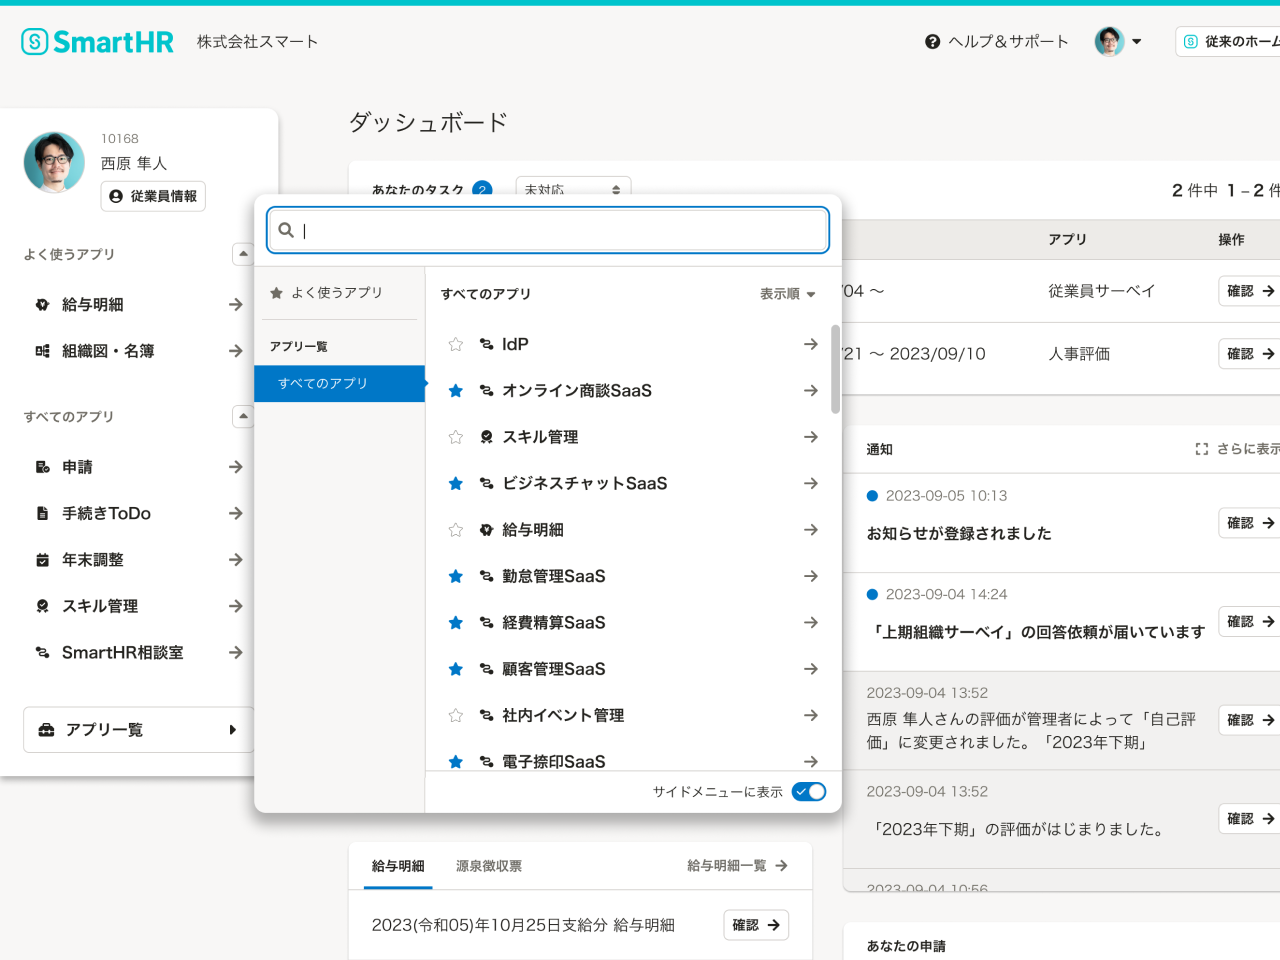Click the 西原 隼人 profile photo
This screenshot has height=960, width=1280.
coord(54,162)
